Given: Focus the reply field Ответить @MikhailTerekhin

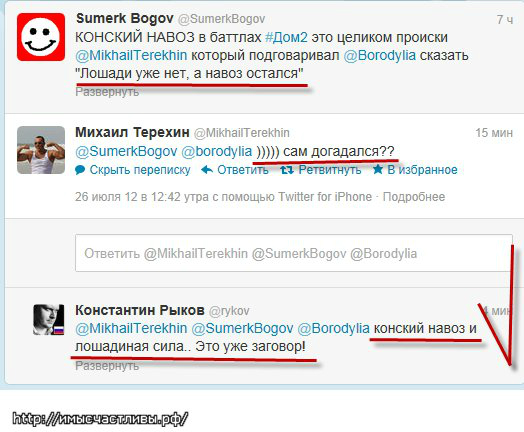Looking at the screenshot, I should (294, 253).
